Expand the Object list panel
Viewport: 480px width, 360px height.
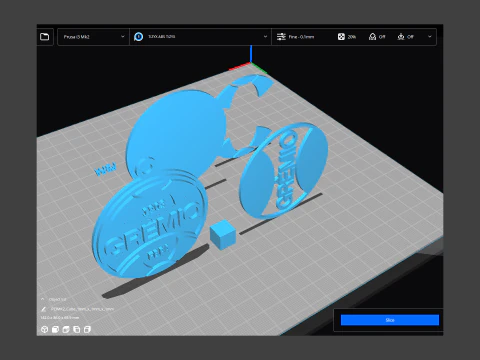[54, 299]
